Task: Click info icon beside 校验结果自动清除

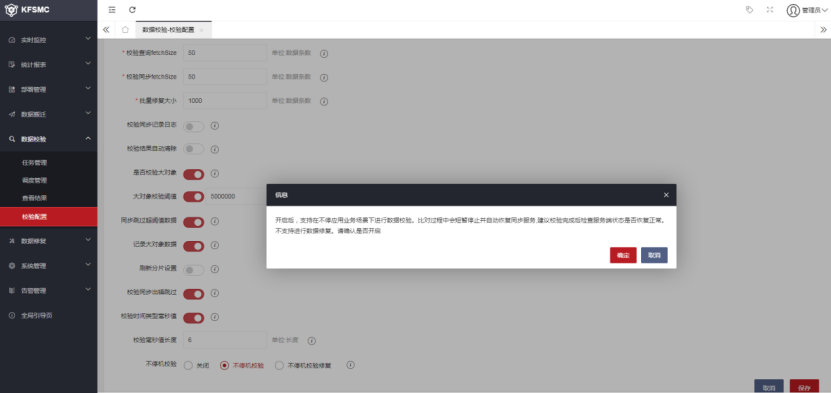Action: pyautogui.click(x=215, y=149)
